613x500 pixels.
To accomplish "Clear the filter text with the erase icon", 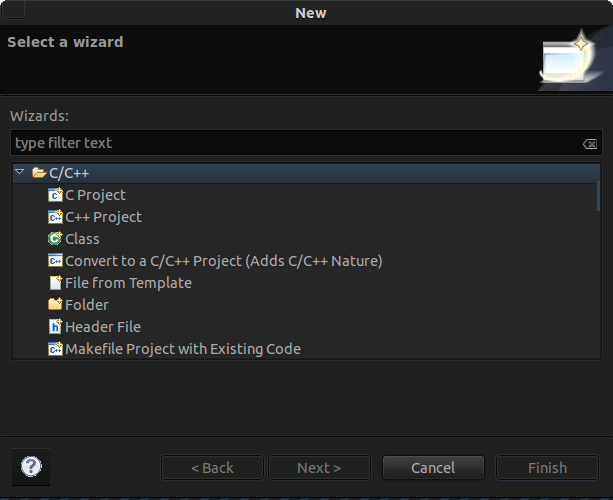I will [590, 144].
